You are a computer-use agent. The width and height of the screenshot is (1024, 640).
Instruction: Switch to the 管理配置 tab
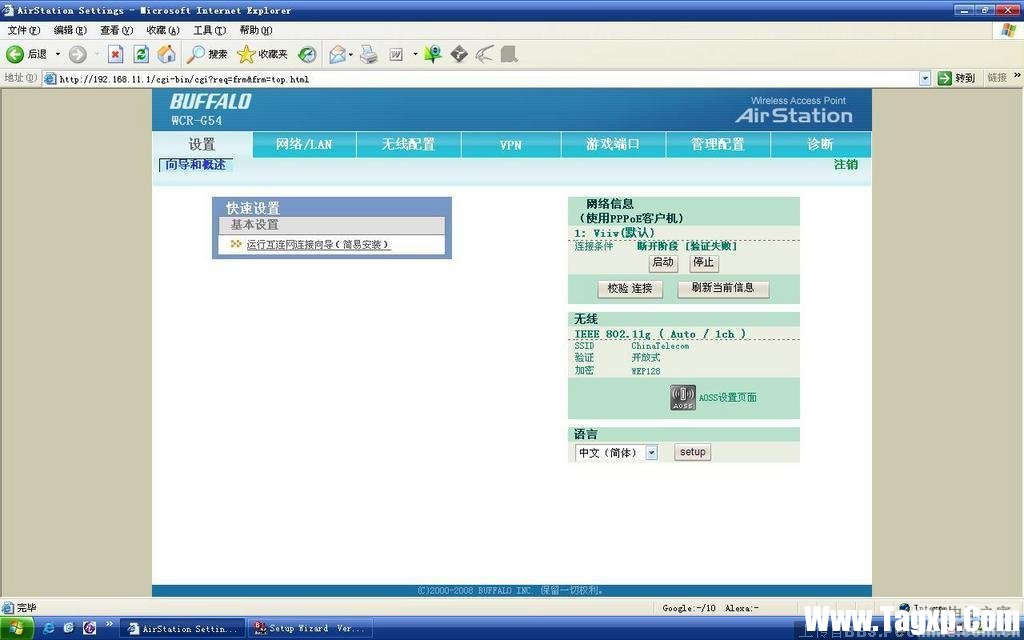pos(718,144)
